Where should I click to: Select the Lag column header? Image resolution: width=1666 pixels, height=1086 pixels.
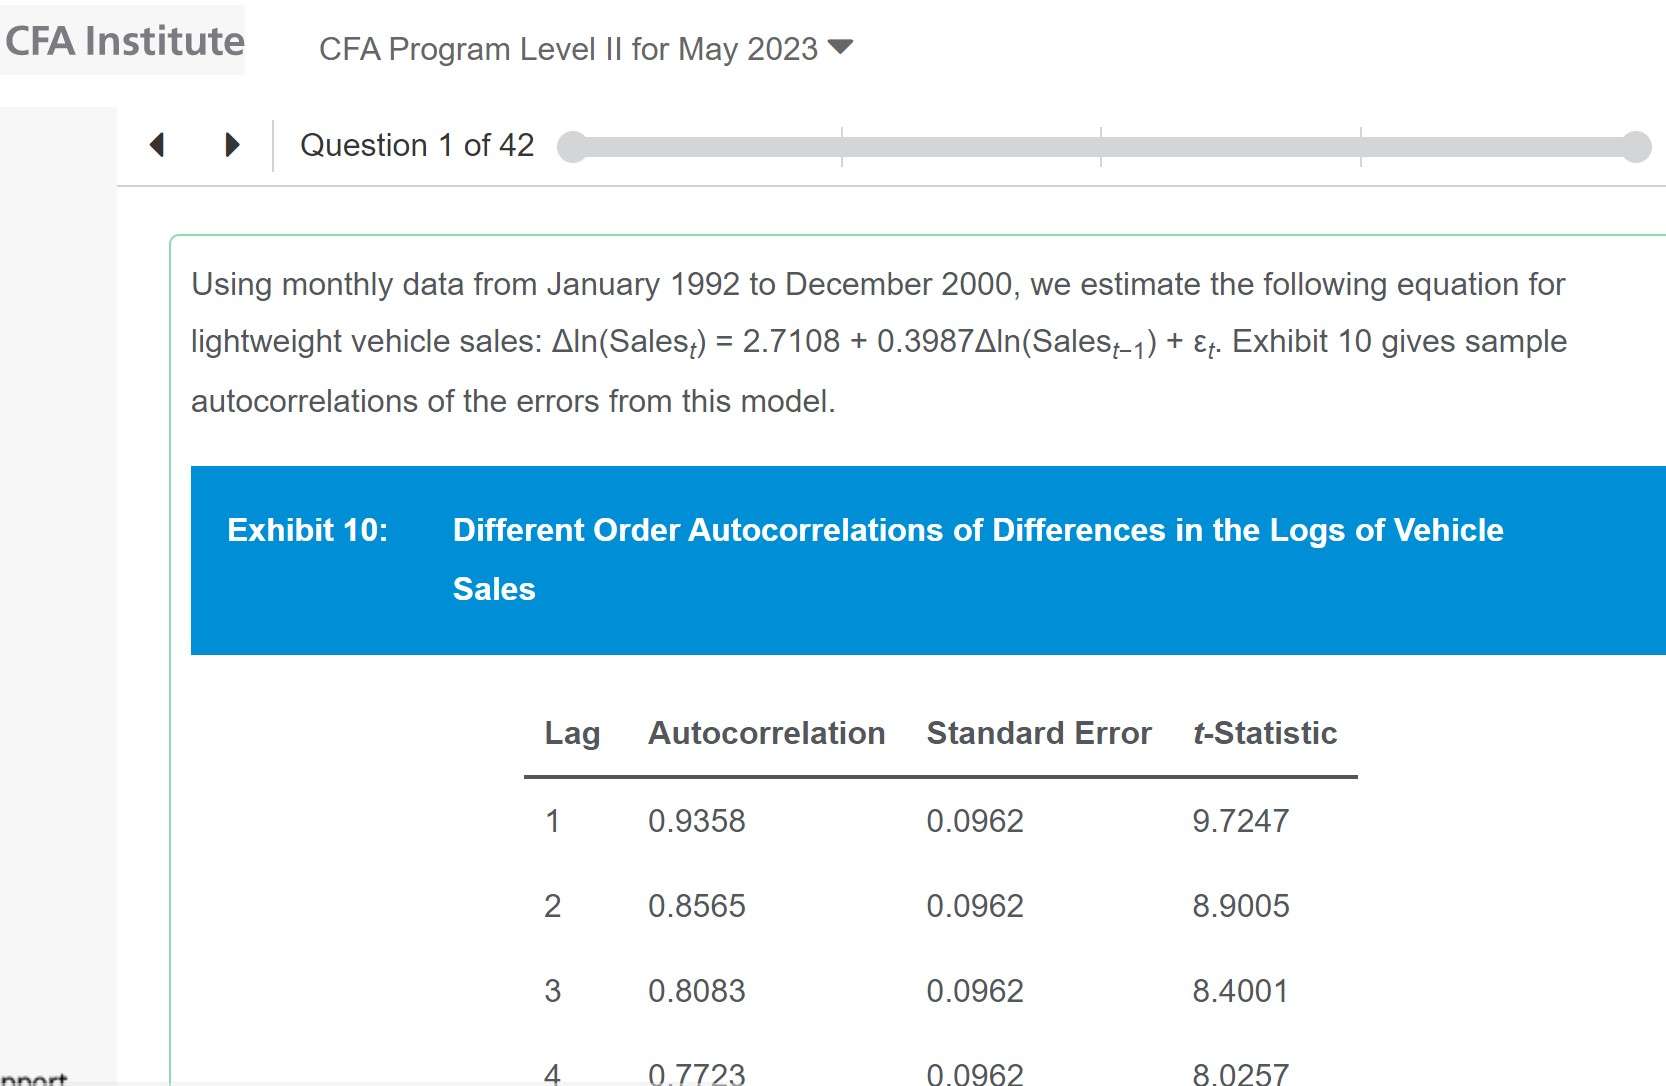pyautogui.click(x=572, y=733)
